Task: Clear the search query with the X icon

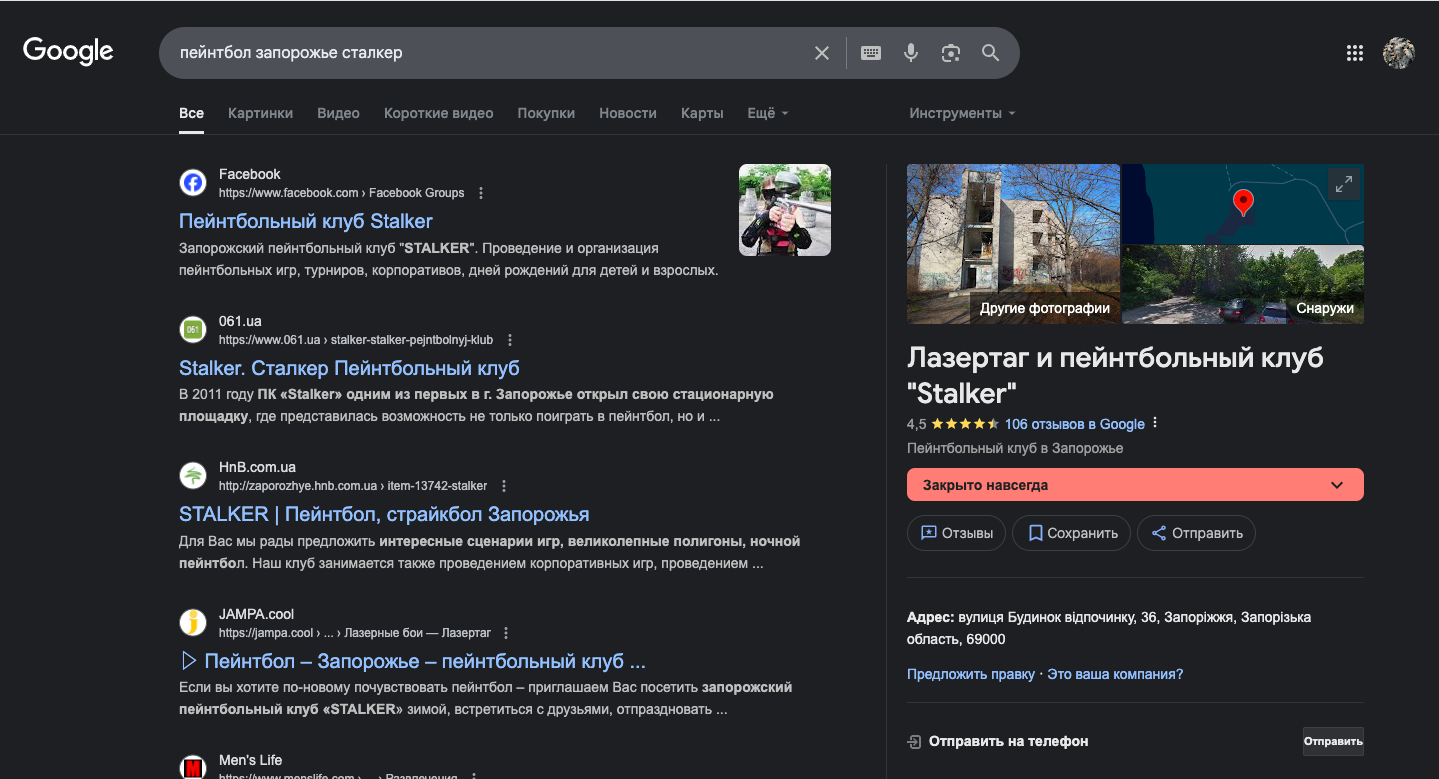Action: tap(822, 53)
